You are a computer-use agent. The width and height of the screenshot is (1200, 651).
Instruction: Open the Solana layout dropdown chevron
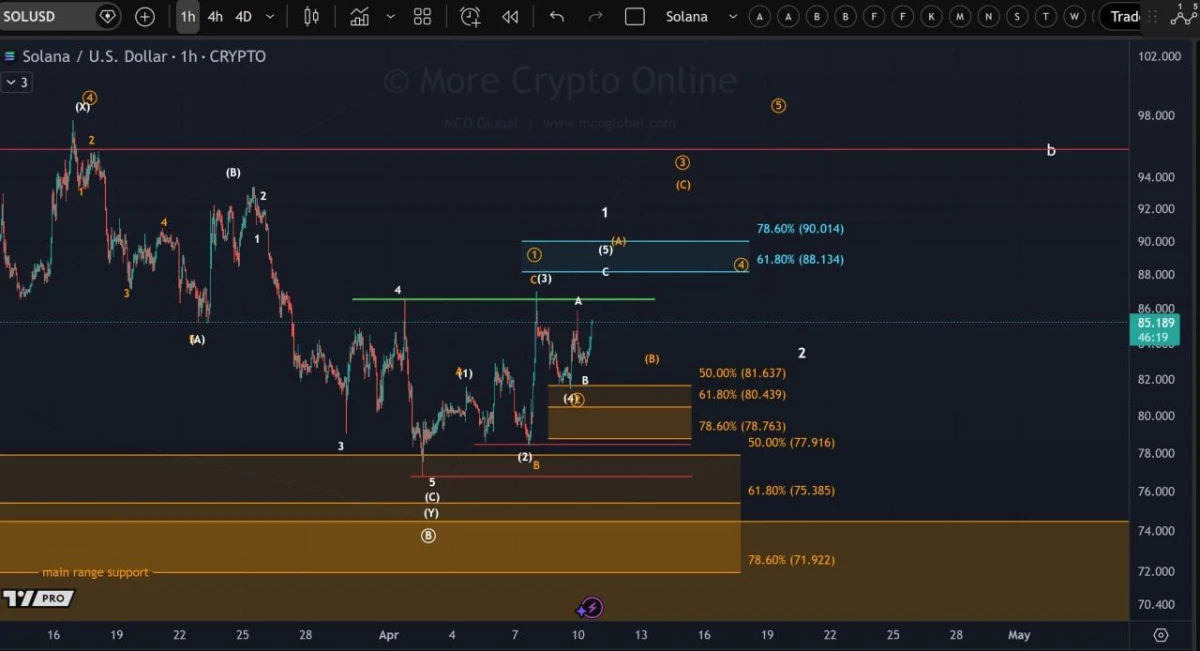point(732,17)
